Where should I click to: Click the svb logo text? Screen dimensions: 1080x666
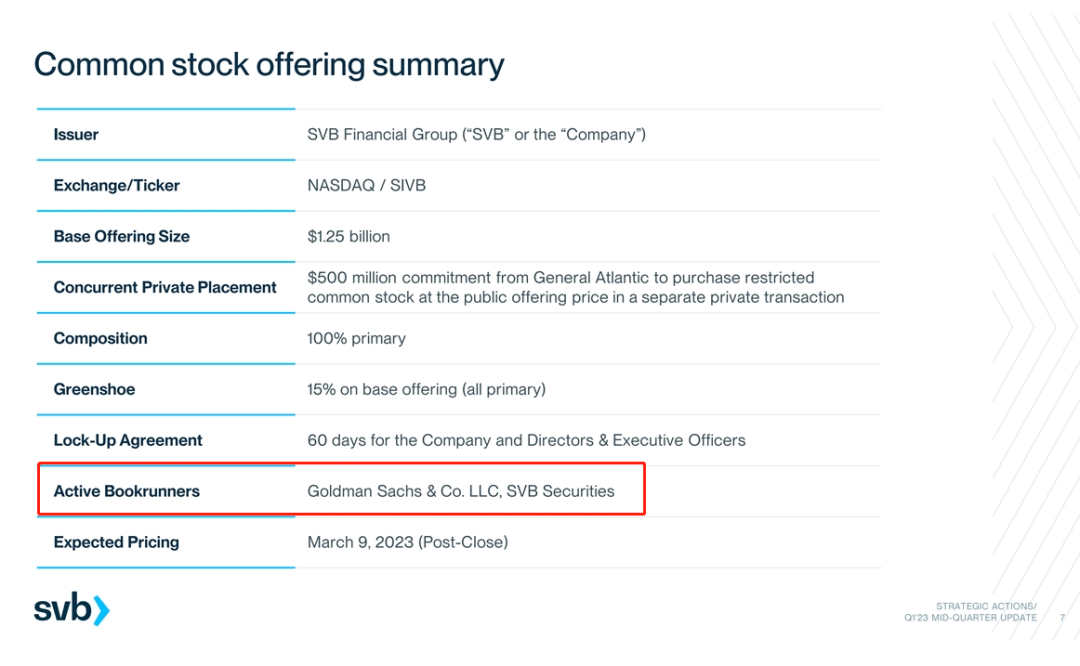tap(63, 608)
